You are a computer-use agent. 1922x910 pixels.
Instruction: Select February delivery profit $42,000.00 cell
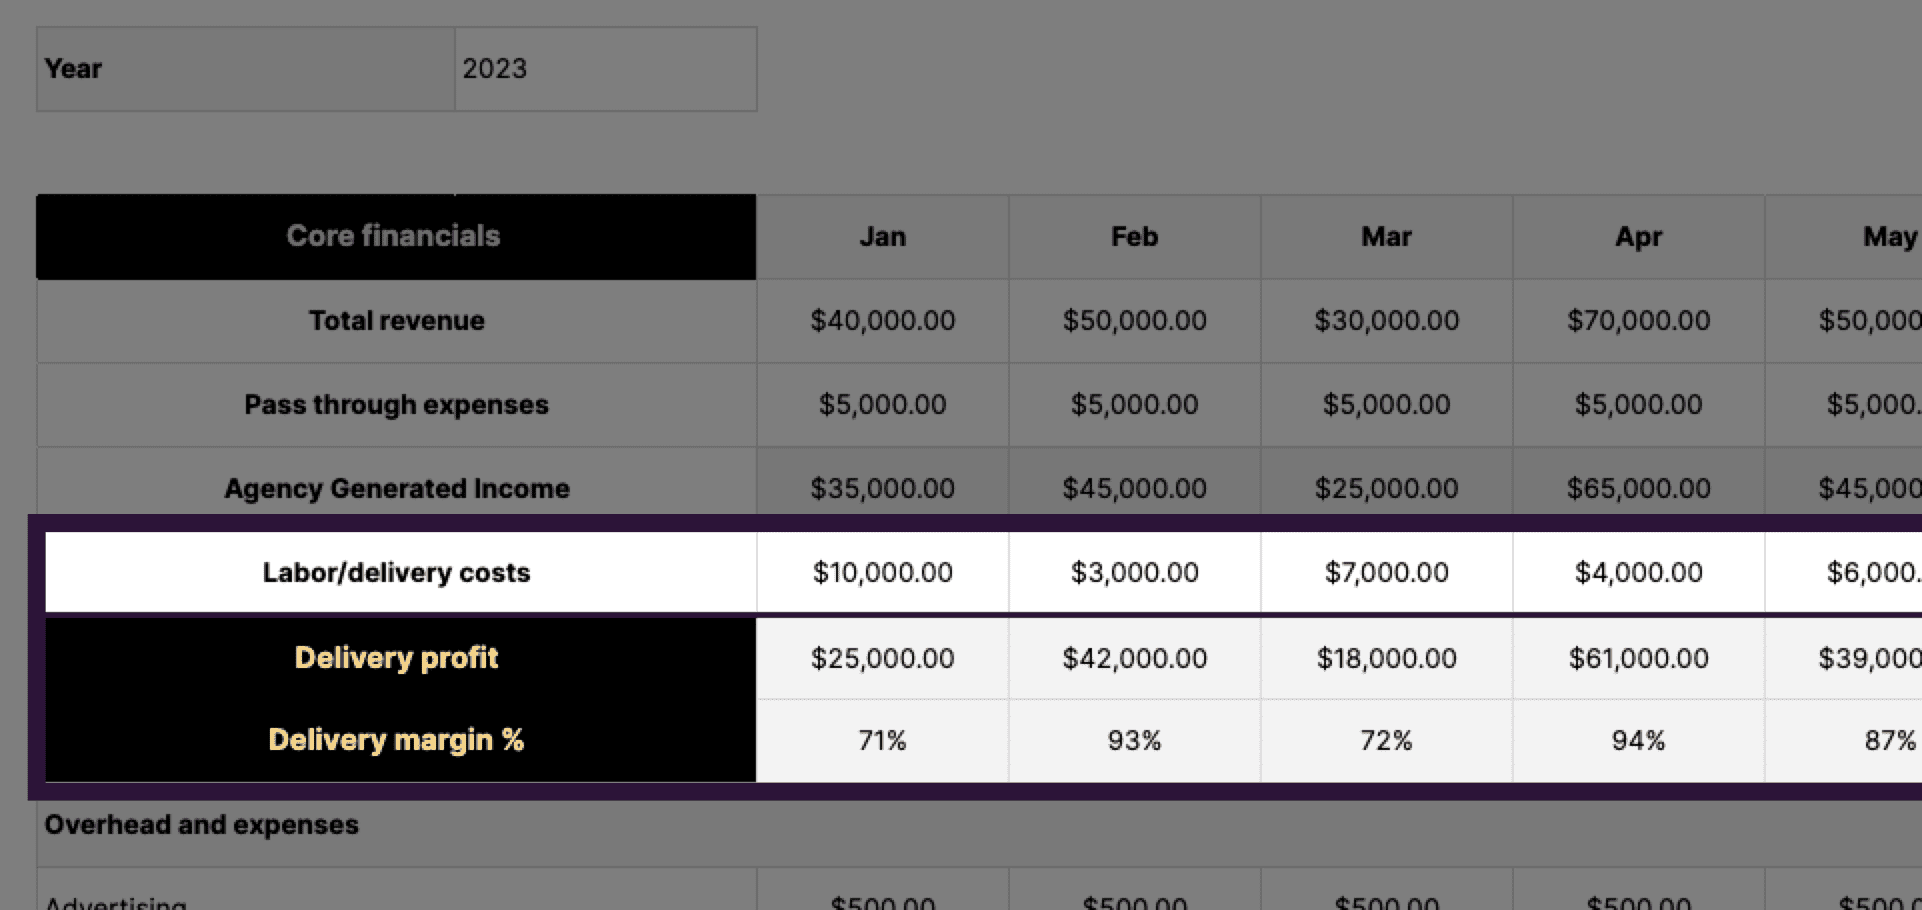pyautogui.click(x=1134, y=659)
